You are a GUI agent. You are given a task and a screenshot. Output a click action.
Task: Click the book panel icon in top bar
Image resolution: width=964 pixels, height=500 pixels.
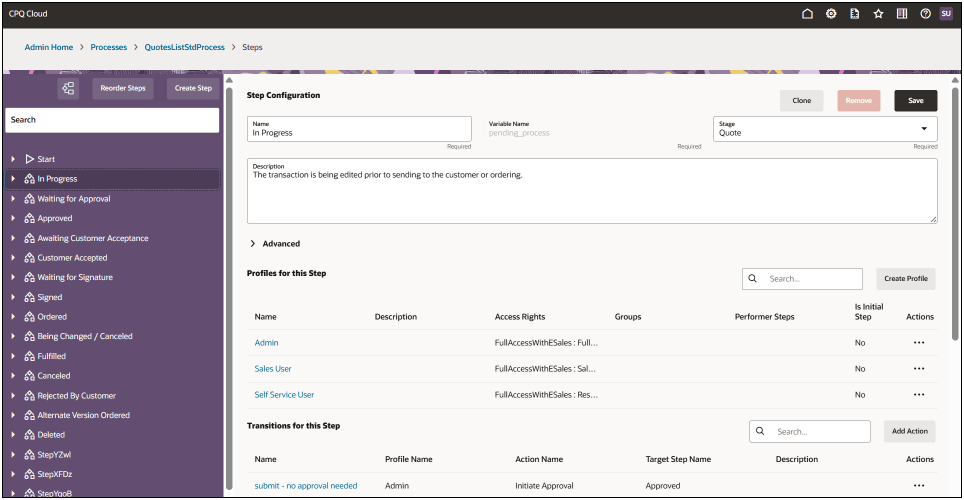click(901, 14)
